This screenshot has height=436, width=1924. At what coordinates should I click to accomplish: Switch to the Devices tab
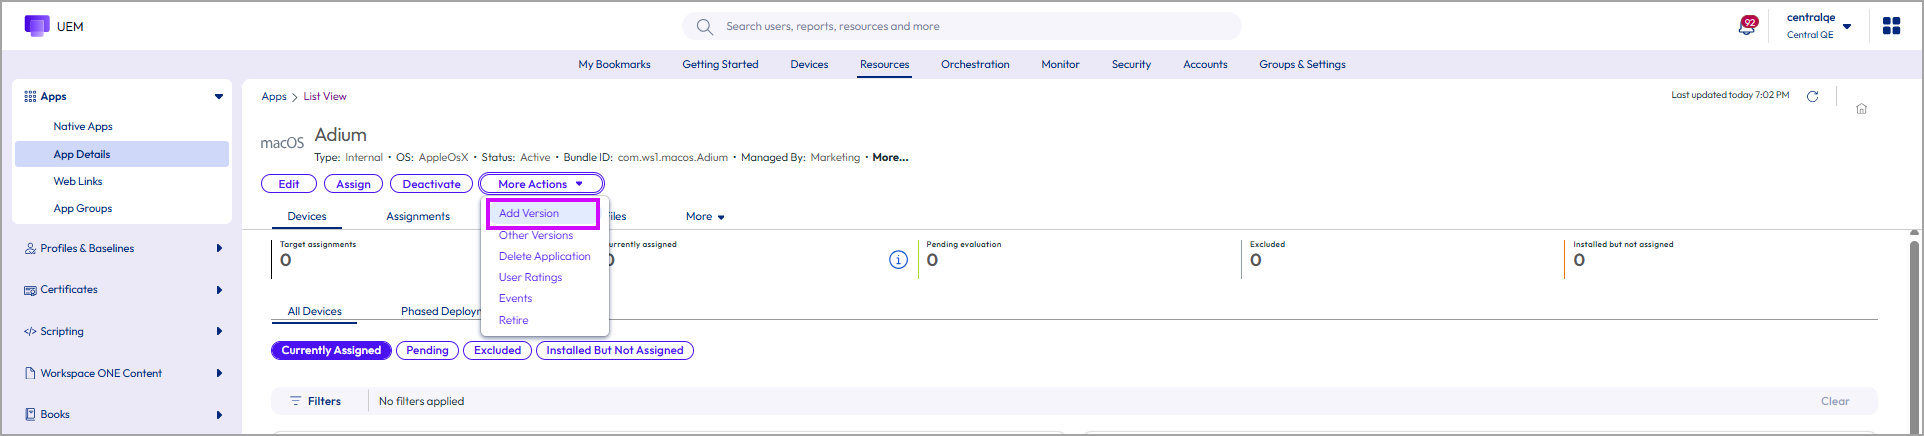click(307, 216)
